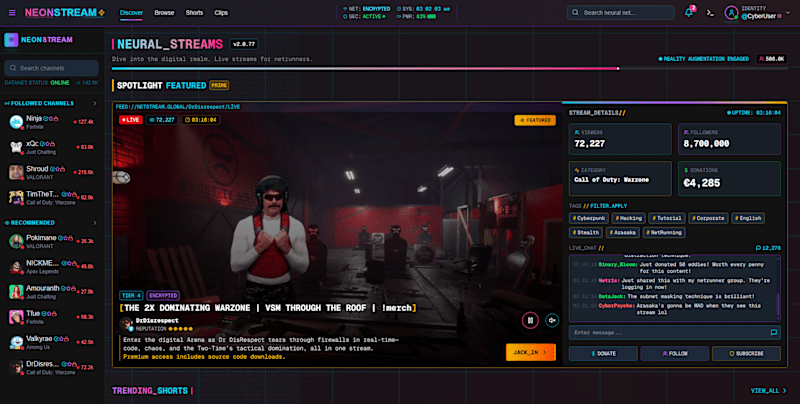Expand the CyberUser identity dropdown chevron

click(x=788, y=13)
